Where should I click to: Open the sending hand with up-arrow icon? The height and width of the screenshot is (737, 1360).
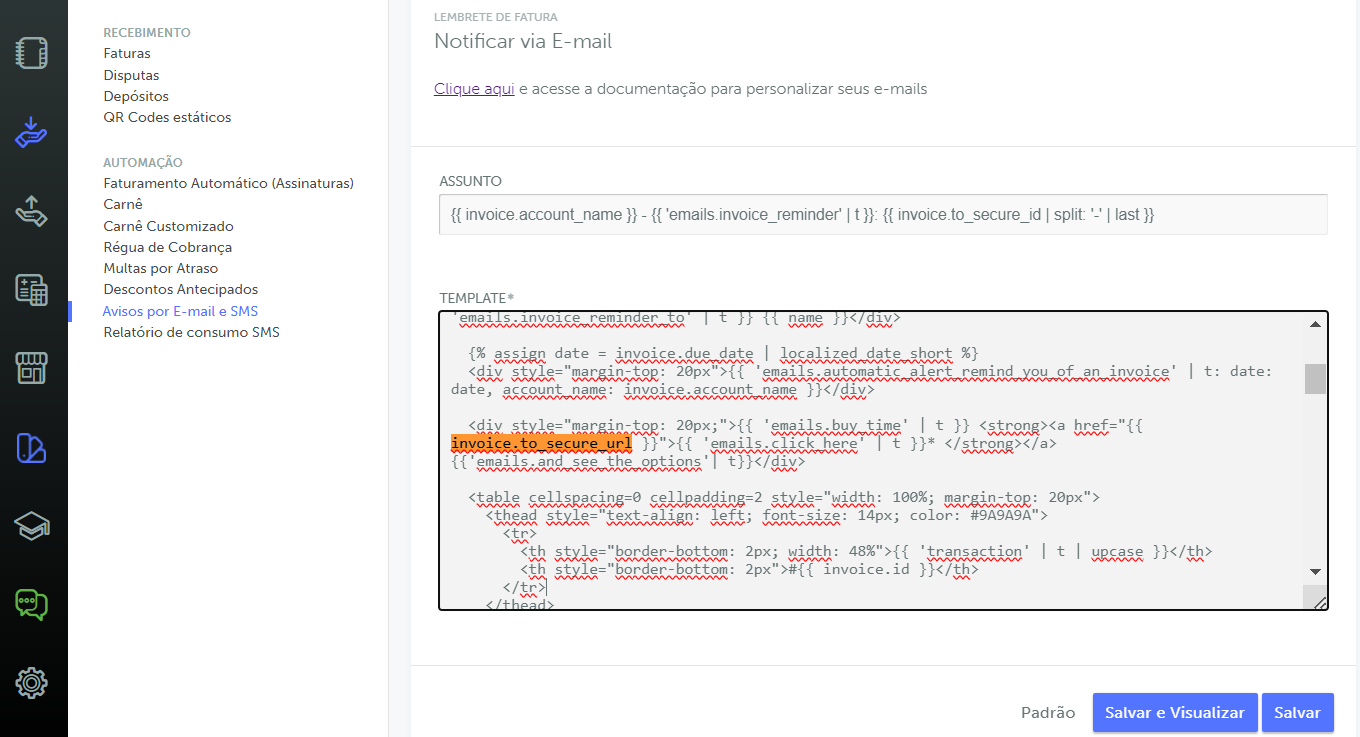32,211
